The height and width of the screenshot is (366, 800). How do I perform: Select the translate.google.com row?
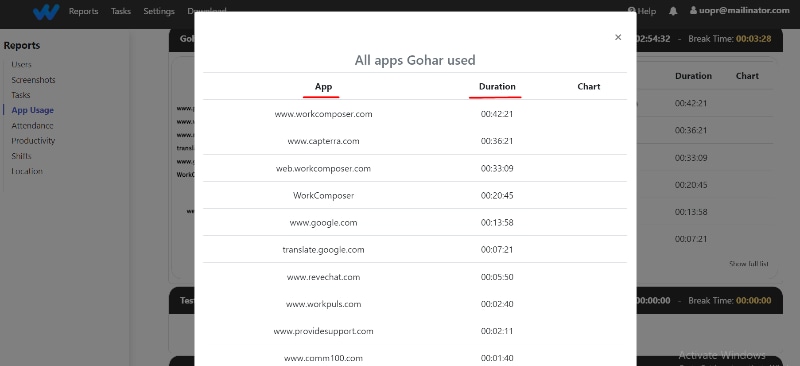click(x=415, y=249)
